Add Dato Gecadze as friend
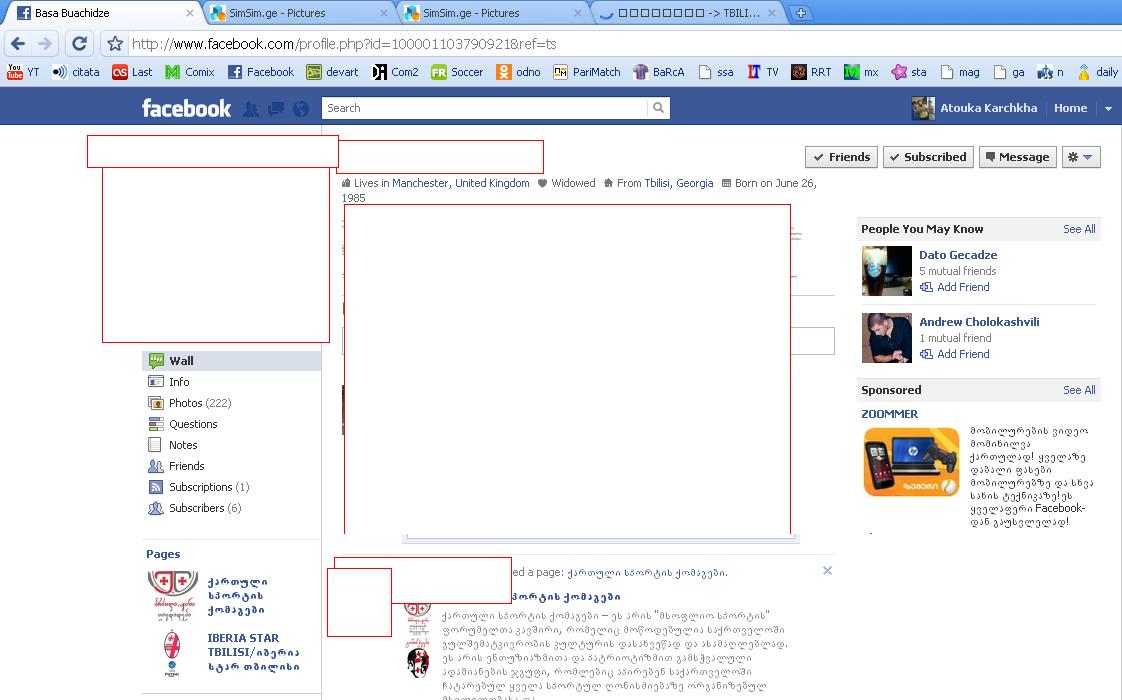The width and height of the screenshot is (1122, 700). pos(955,287)
